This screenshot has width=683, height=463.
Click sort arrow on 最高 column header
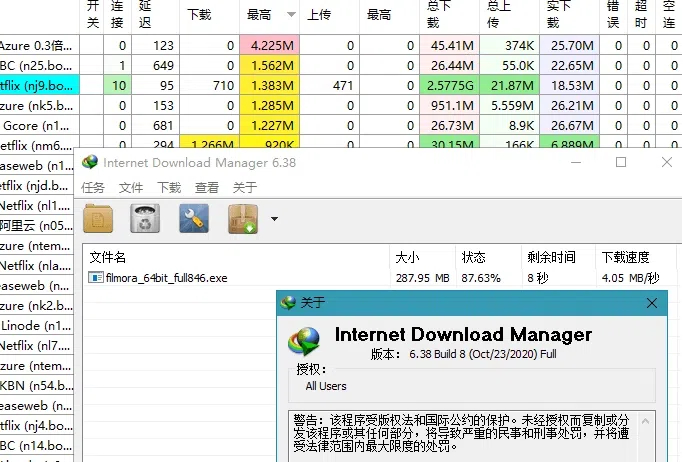[x=291, y=14]
